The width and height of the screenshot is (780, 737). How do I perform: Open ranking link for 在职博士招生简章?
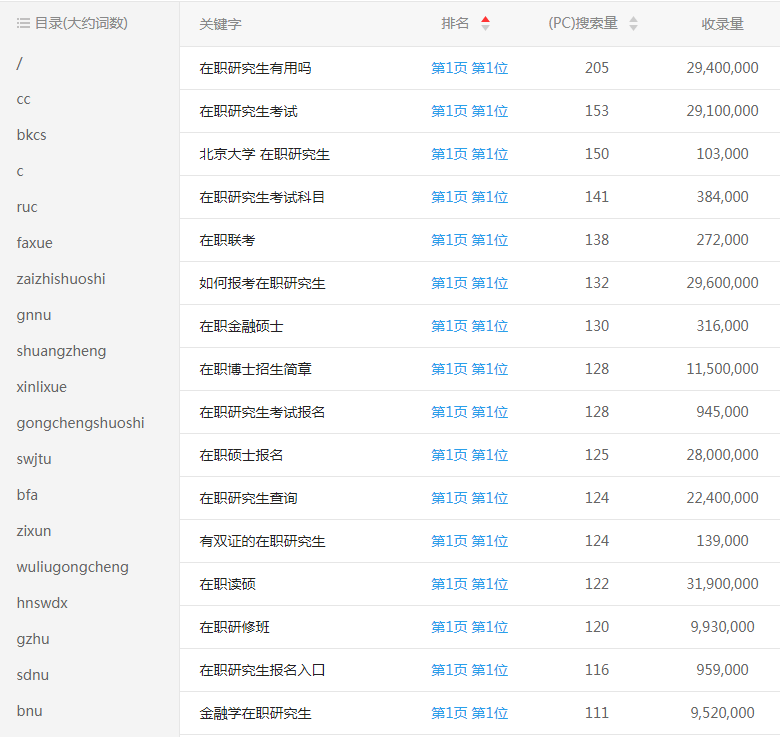(x=469, y=369)
